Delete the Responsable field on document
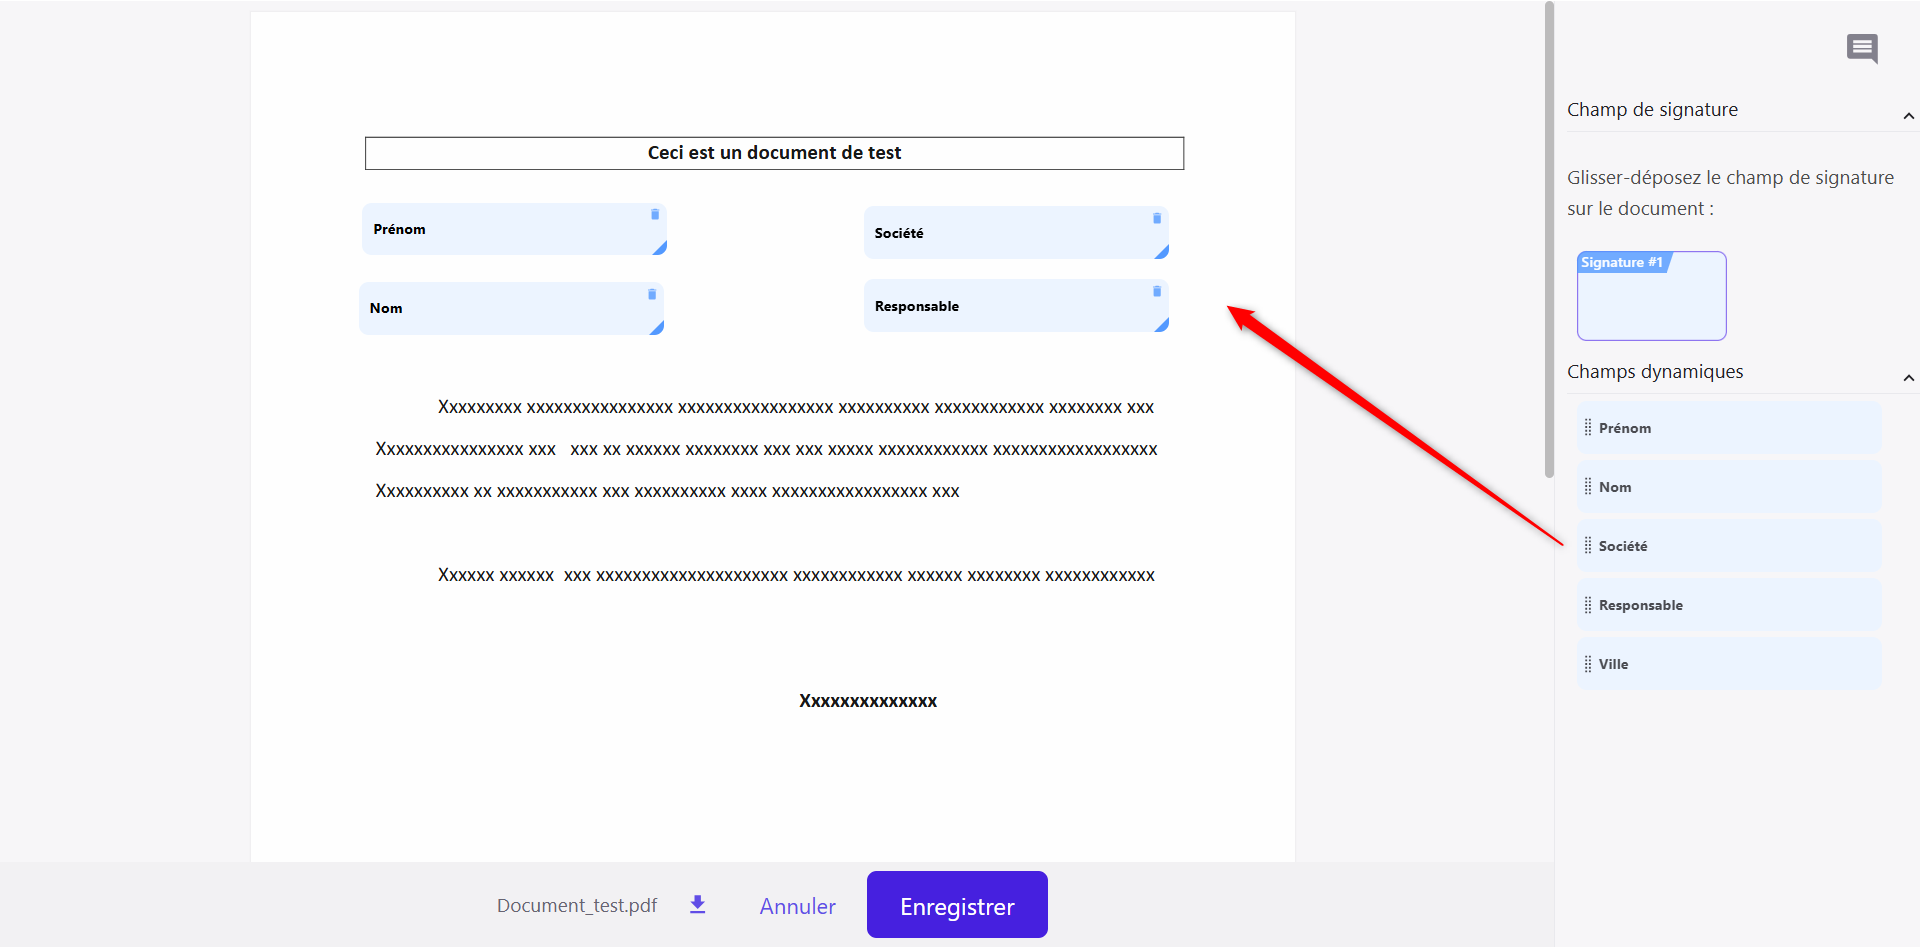Screen dimensions: 1920x947 tap(1157, 292)
